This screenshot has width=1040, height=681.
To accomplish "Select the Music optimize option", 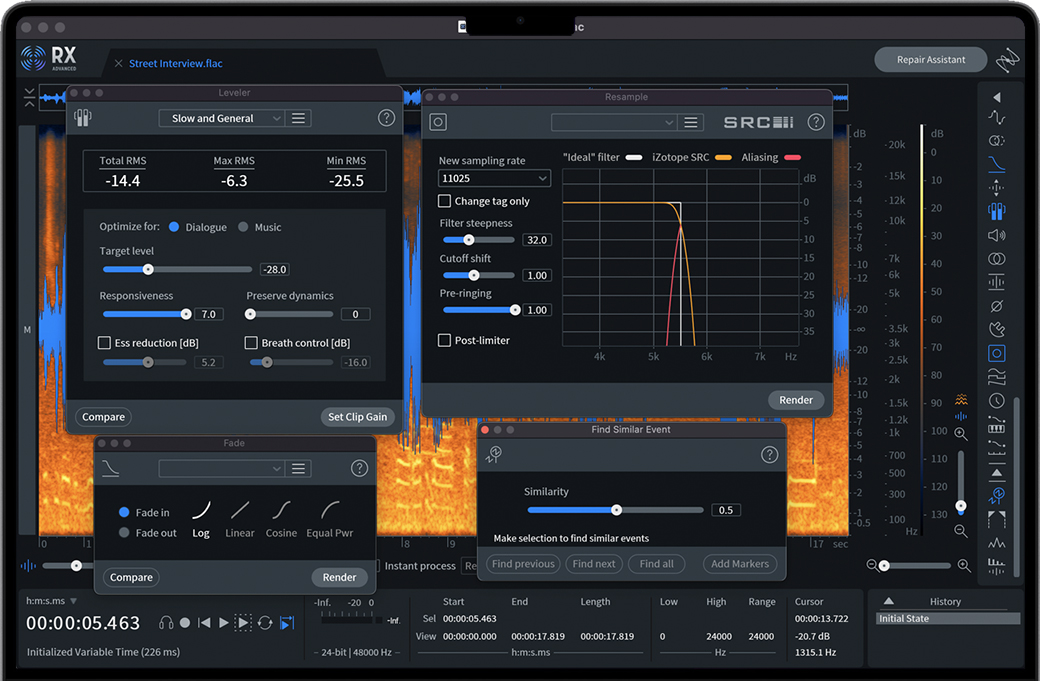I will (x=243, y=227).
